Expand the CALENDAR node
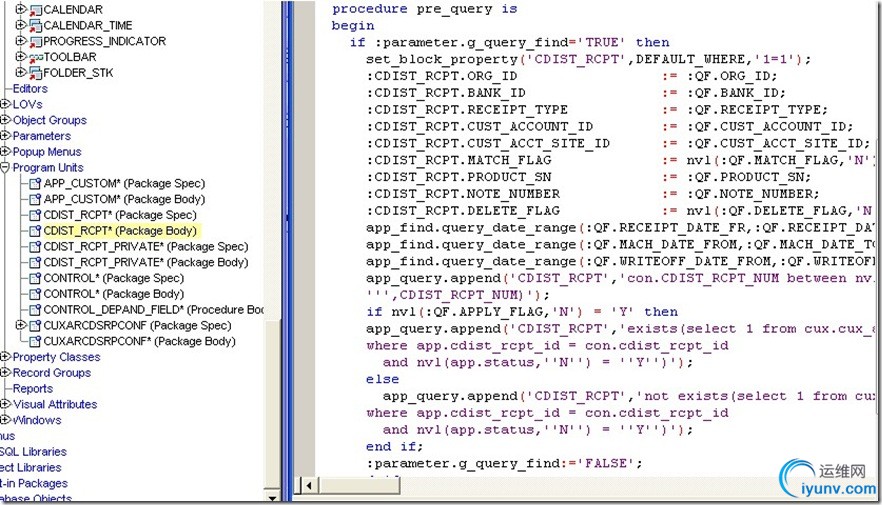This screenshot has height=505, width=882. (20, 9)
